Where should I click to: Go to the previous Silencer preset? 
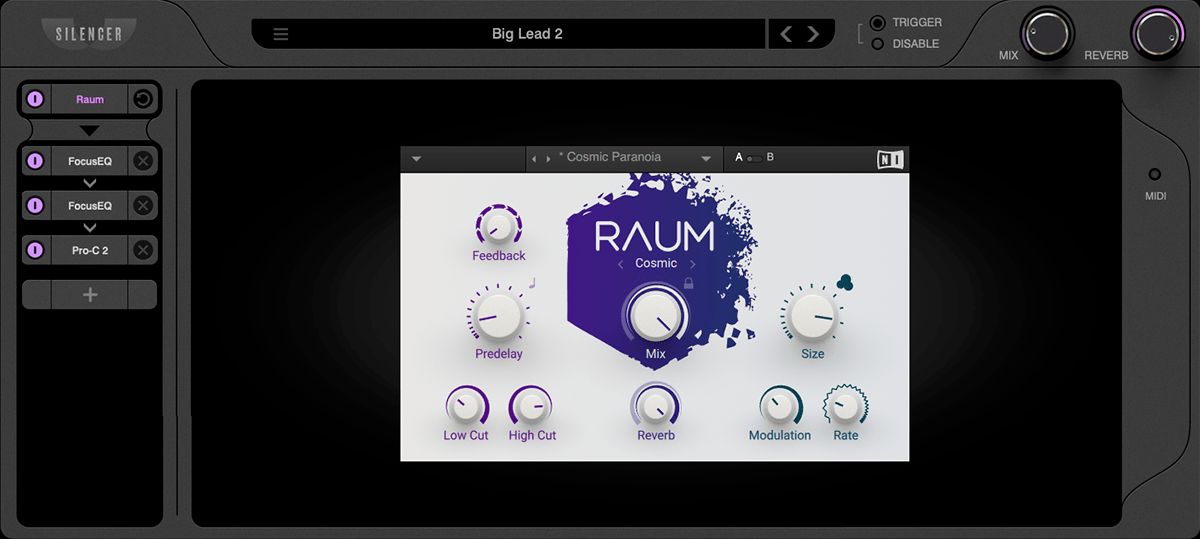[786, 34]
